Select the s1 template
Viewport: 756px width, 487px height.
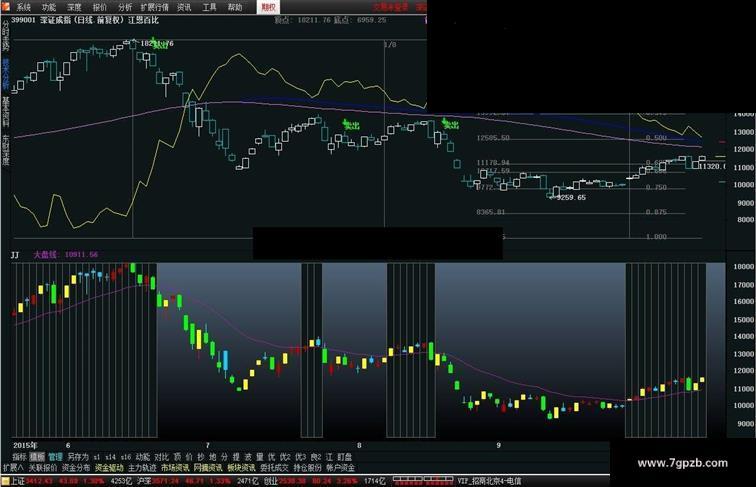[97, 457]
